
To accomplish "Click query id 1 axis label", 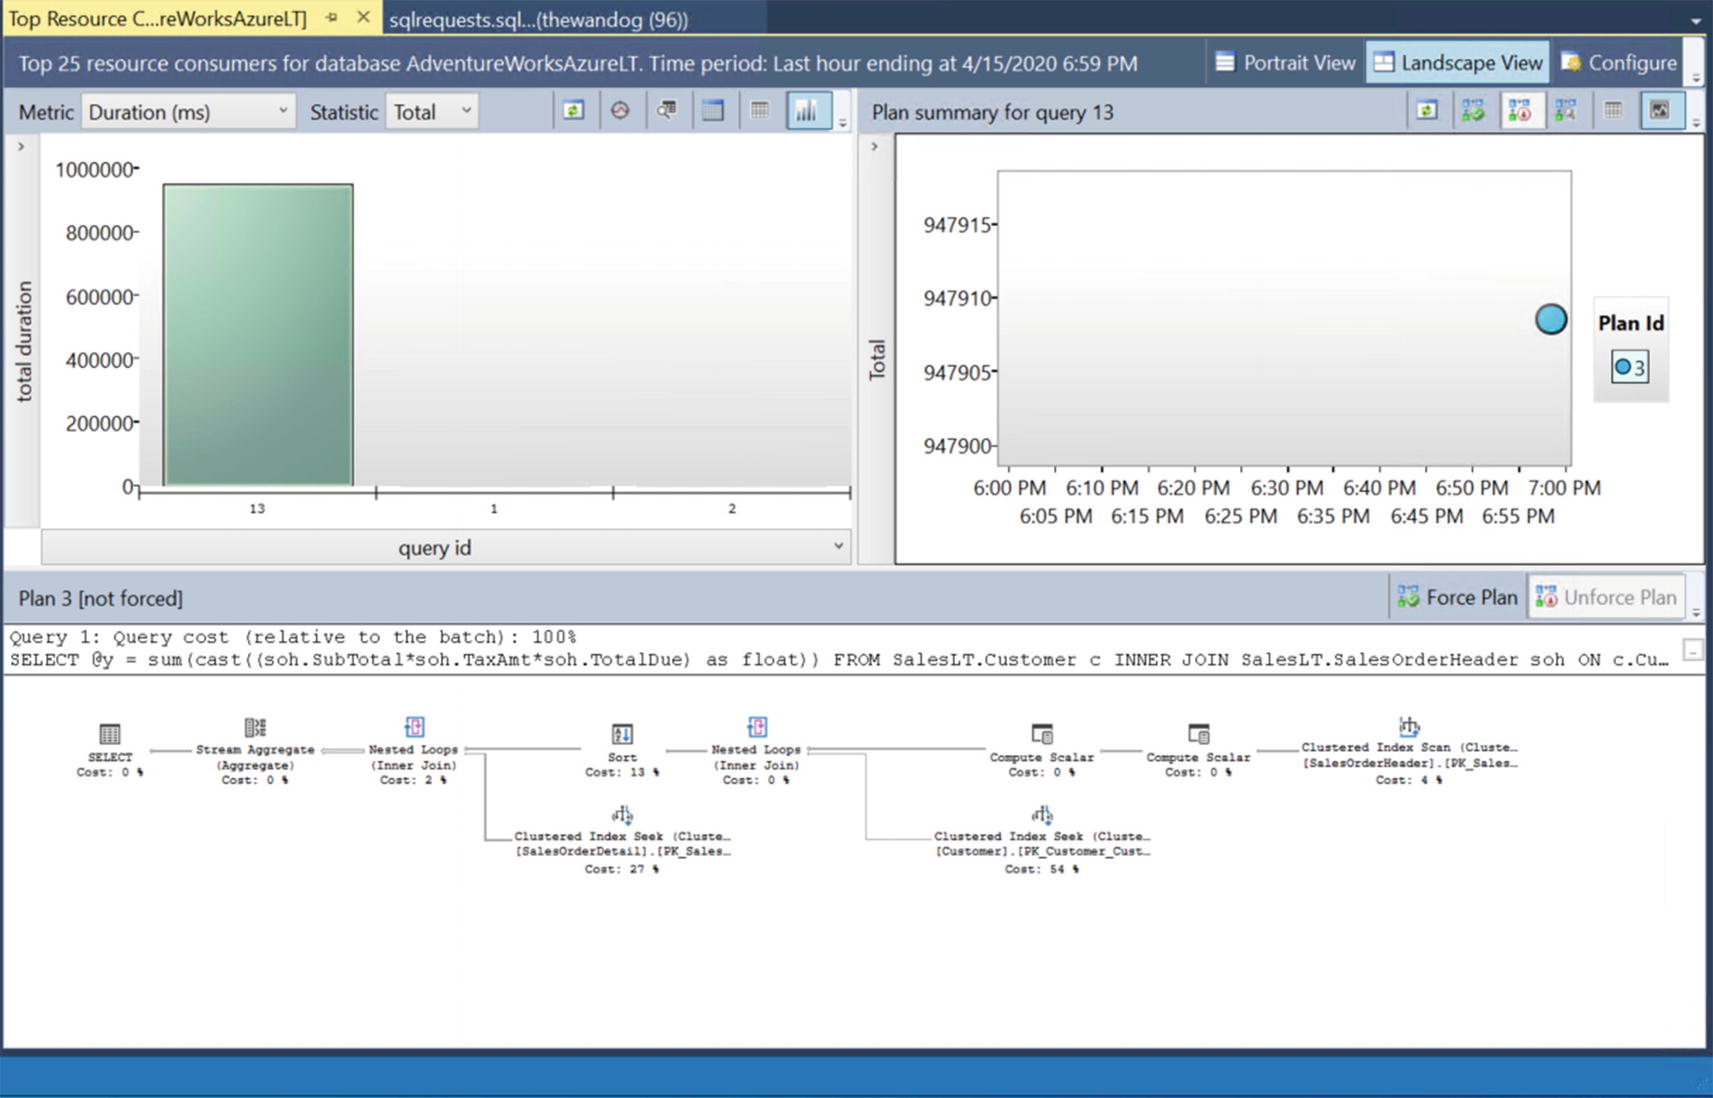I will click(494, 508).
